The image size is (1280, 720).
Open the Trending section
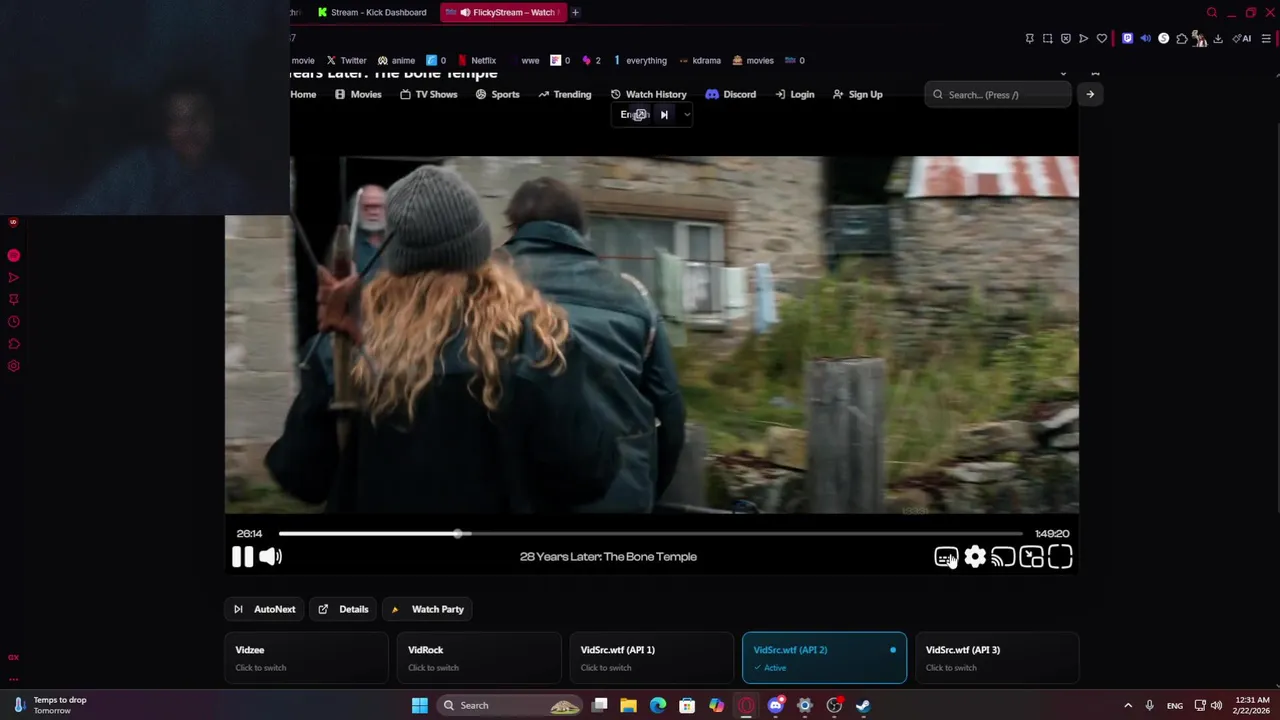(565, 95)
